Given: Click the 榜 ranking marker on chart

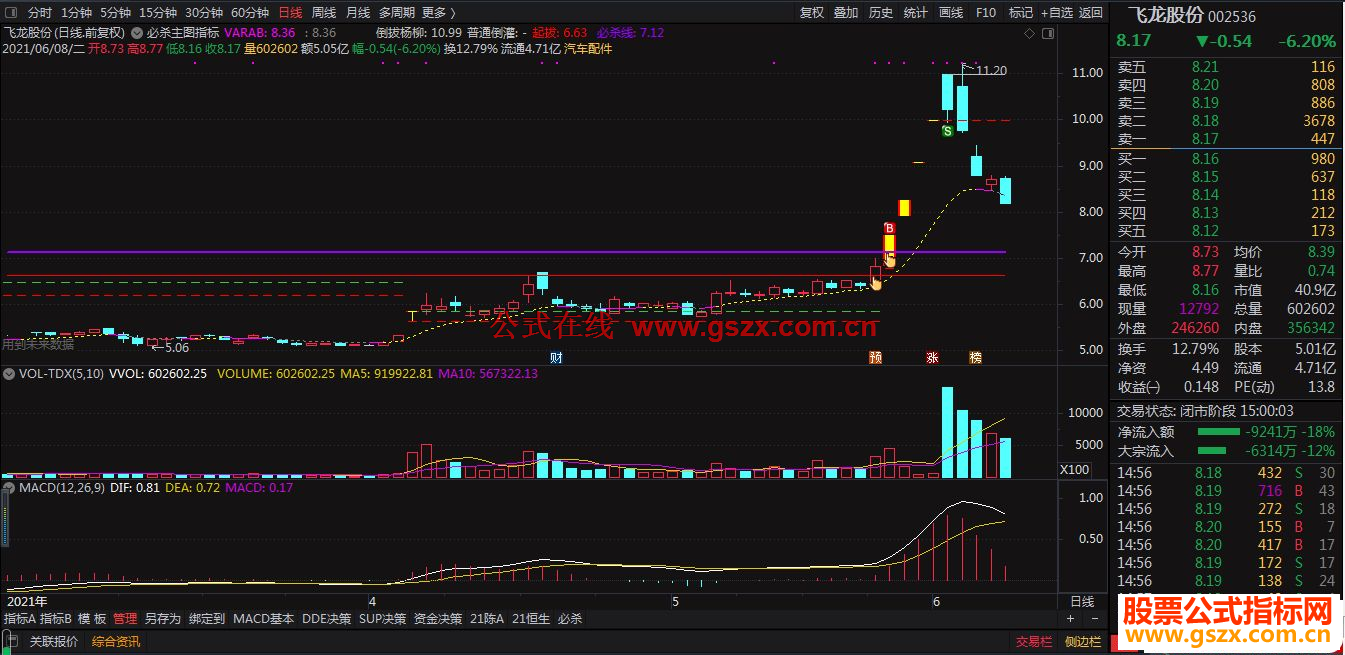Looking at the screenshot, I should point(975,357).
